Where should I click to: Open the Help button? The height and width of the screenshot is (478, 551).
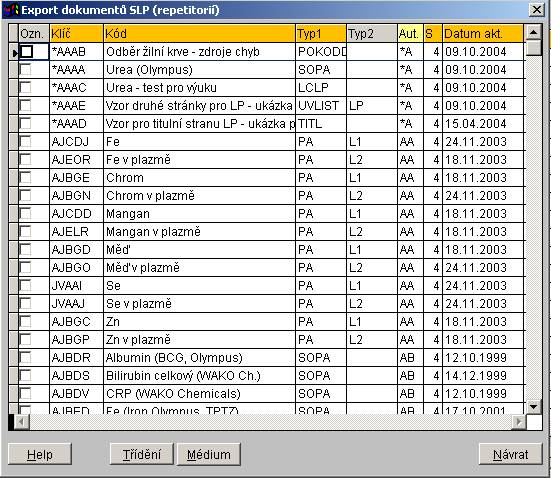click(40, 454)
